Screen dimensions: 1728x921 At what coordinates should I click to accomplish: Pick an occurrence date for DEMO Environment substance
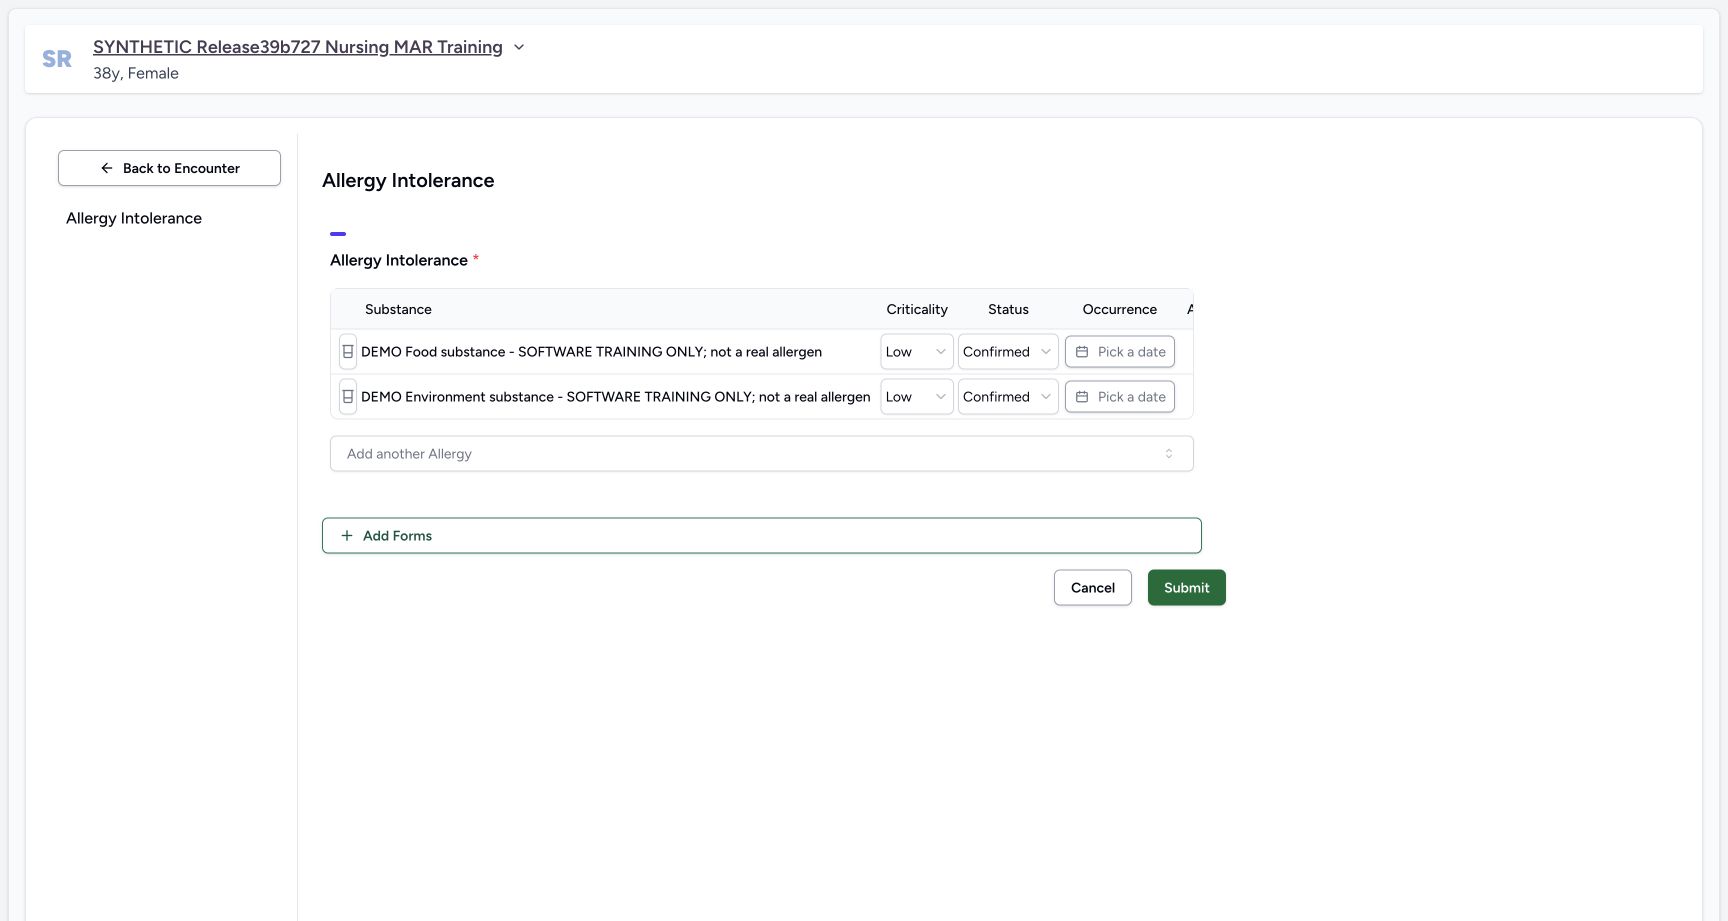point(1120,397)
